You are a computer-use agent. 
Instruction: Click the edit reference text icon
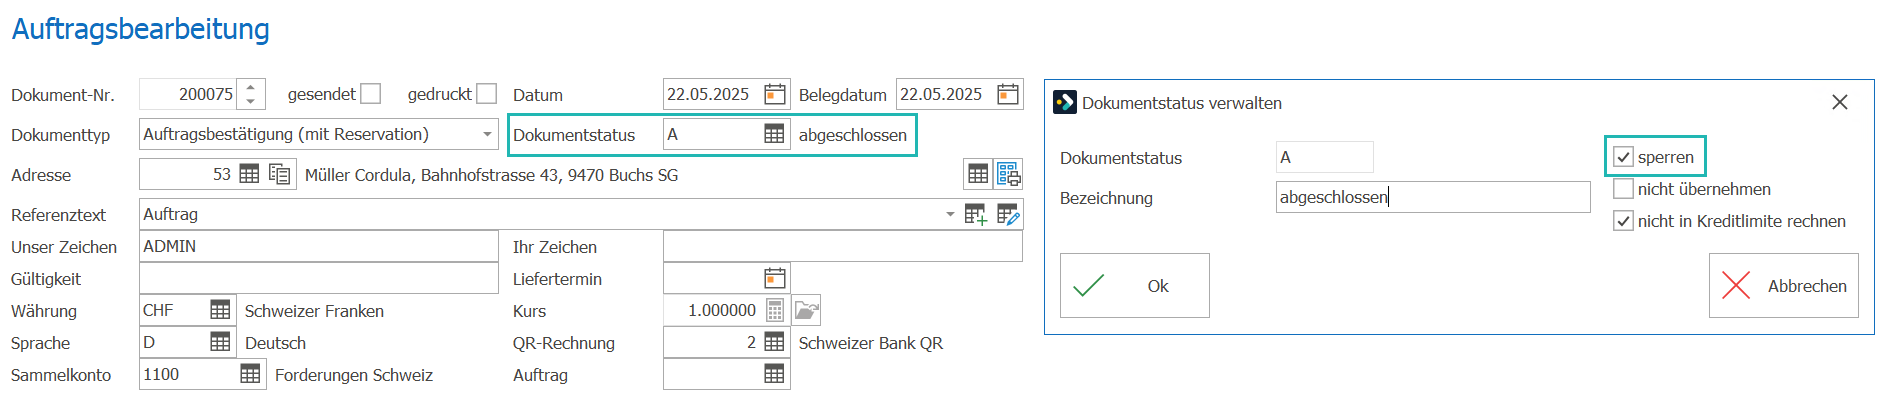coord(1007,214)
